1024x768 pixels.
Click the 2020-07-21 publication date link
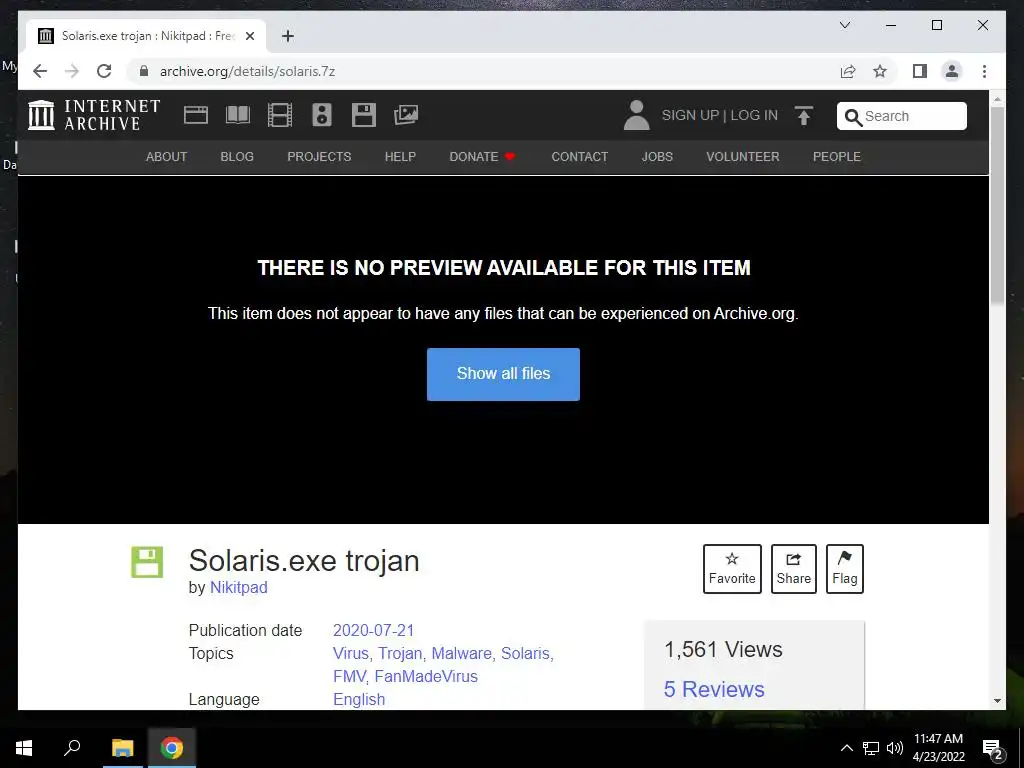click(x=374, y=630)
